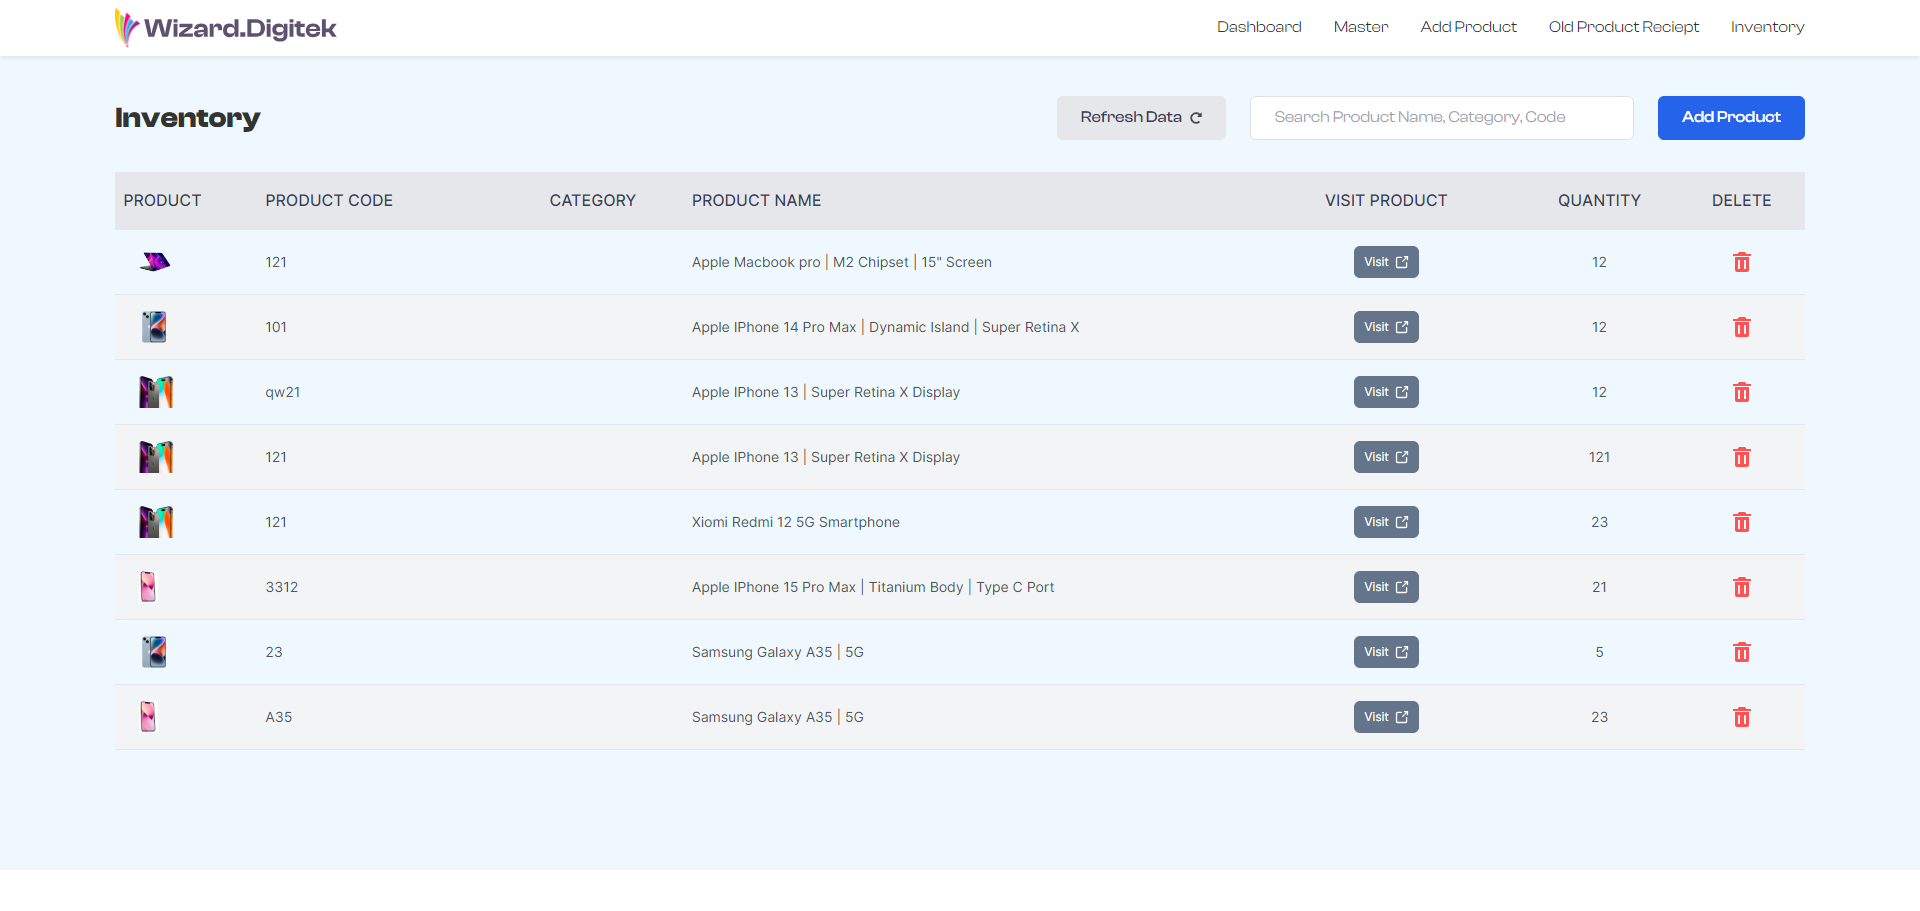Click the Macbook pro product thumbnail
This screenshot has height=911, width=1920.
[155, 262]
